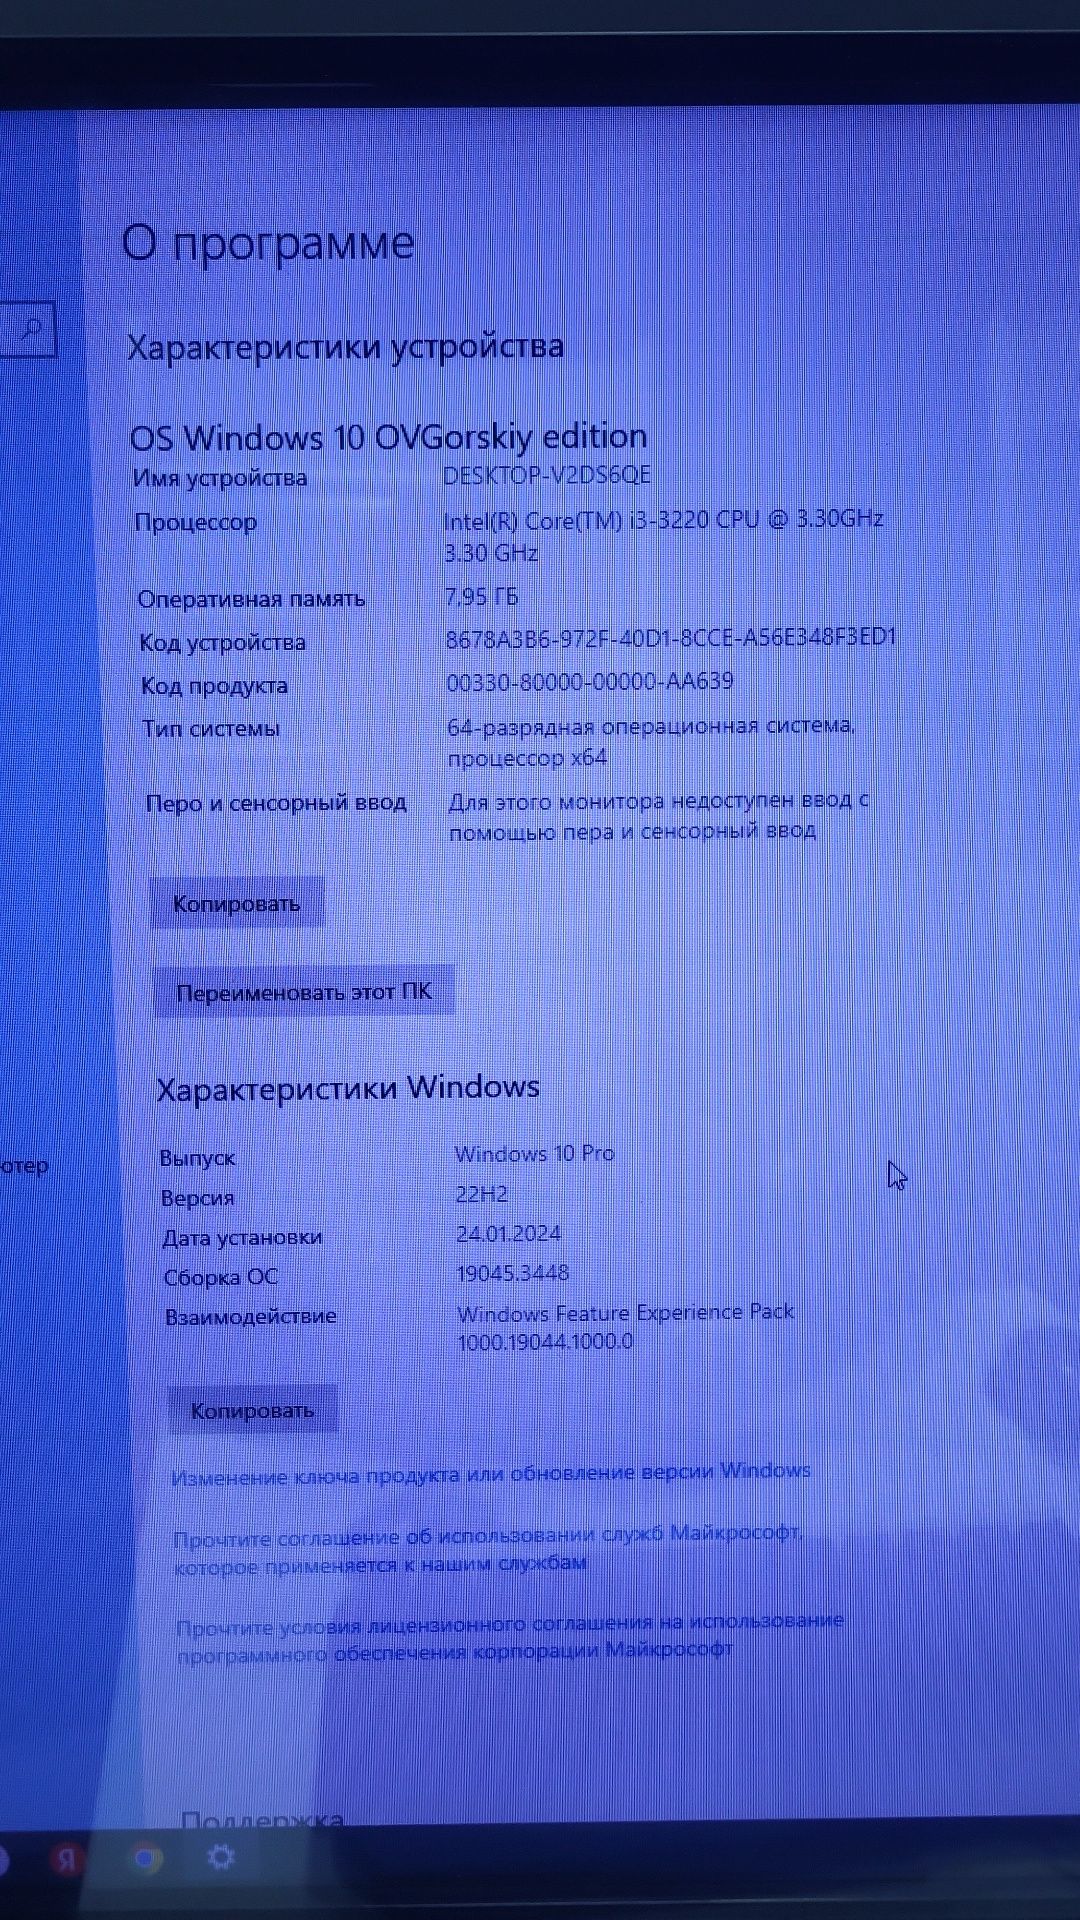Click the Взаимодействие label
1080x1920 pixels.
[x=251, y=1316]
